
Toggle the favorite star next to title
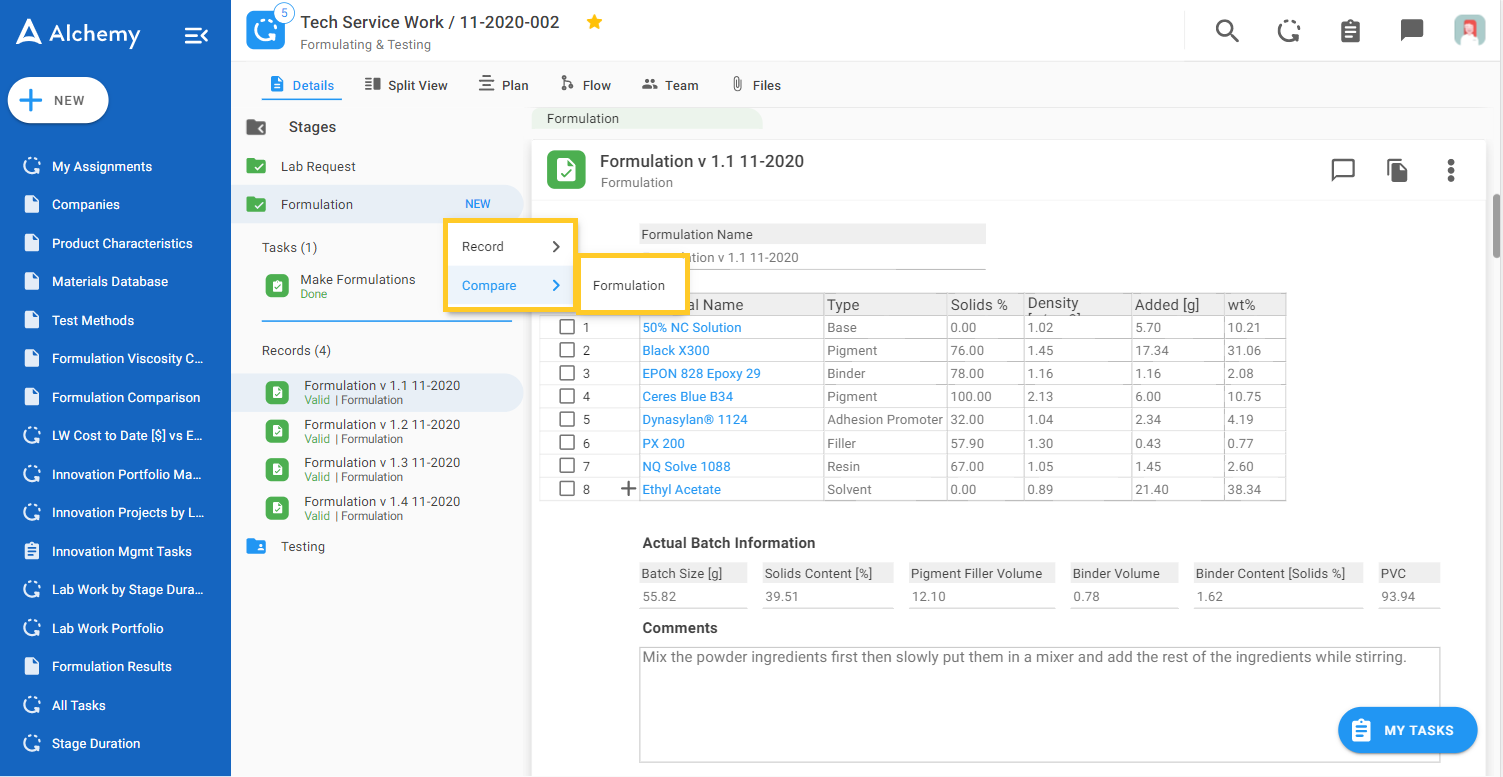pyautogui.click(x=594, y=22)
